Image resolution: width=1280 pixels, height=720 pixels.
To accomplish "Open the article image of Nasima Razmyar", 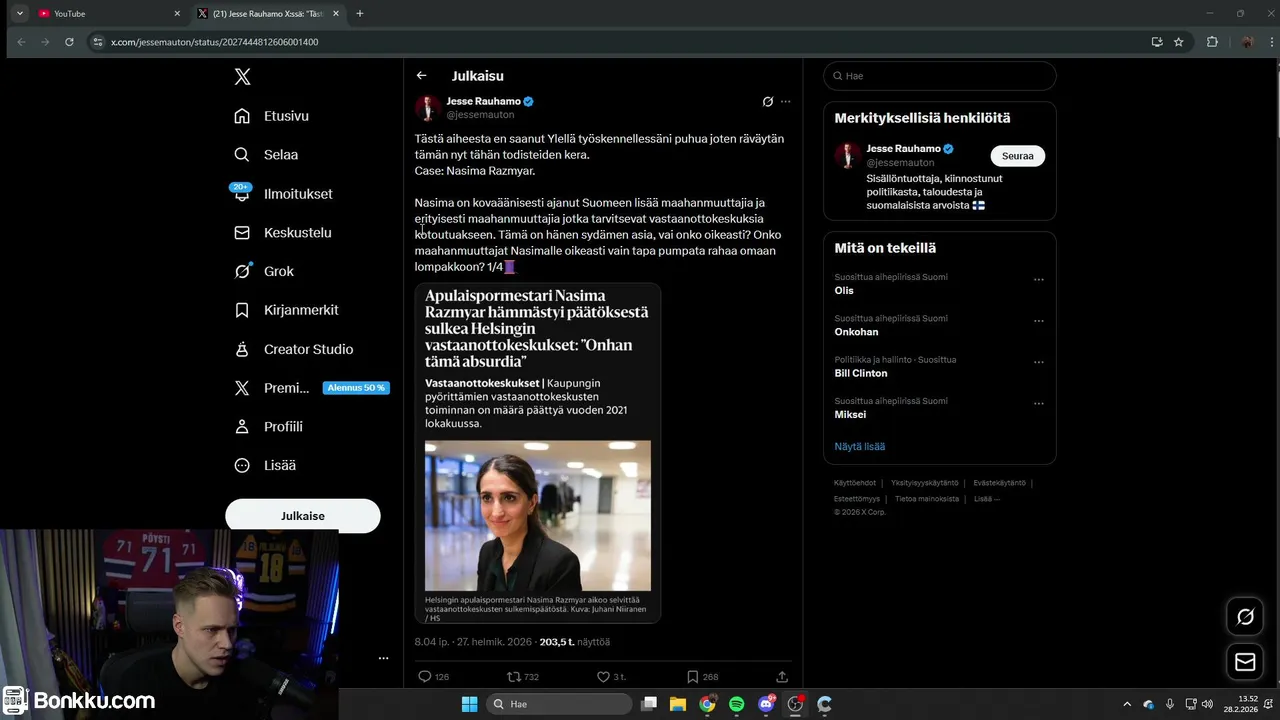I will pos(538,516).
